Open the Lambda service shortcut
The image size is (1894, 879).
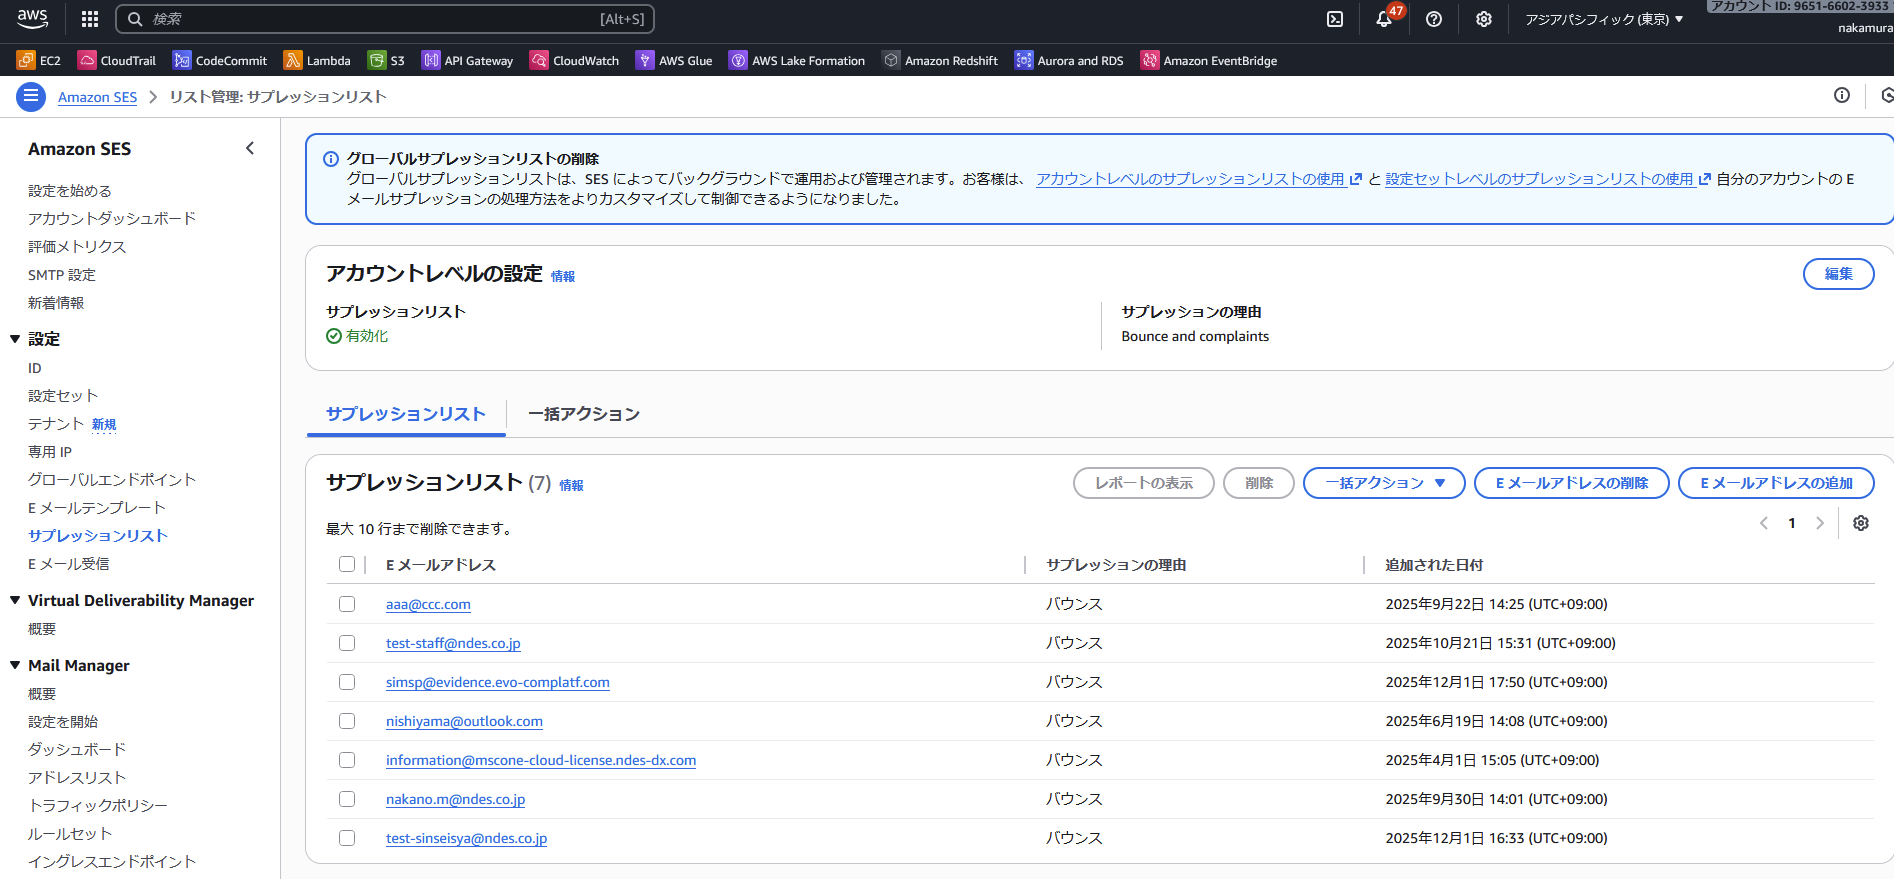coord(317,61)
